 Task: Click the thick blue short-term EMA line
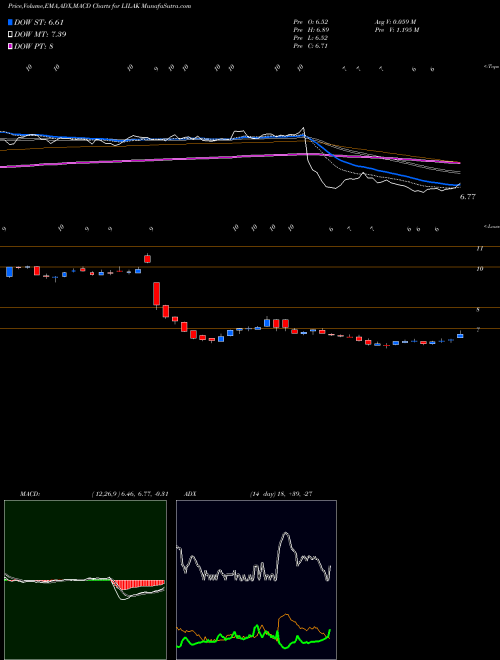(x=349, y=163)
